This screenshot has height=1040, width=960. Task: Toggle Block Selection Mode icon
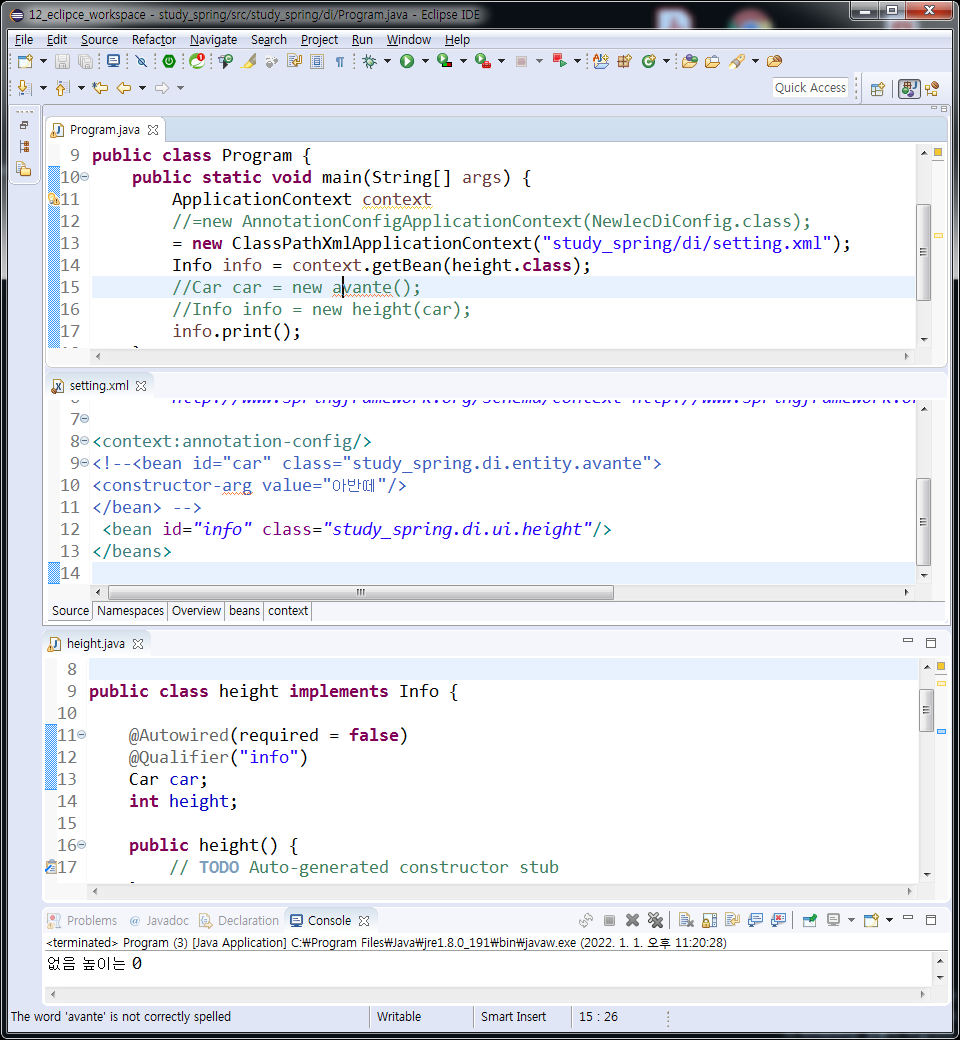(x=317, y=62)
